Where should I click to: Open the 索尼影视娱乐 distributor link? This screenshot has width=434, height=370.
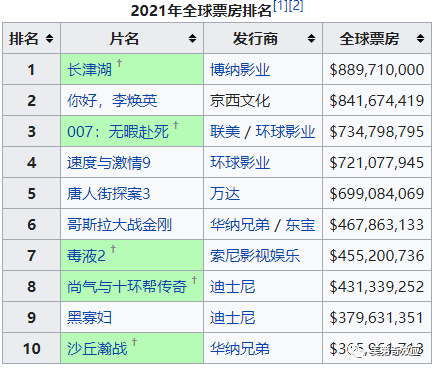(x=255, y=256)
